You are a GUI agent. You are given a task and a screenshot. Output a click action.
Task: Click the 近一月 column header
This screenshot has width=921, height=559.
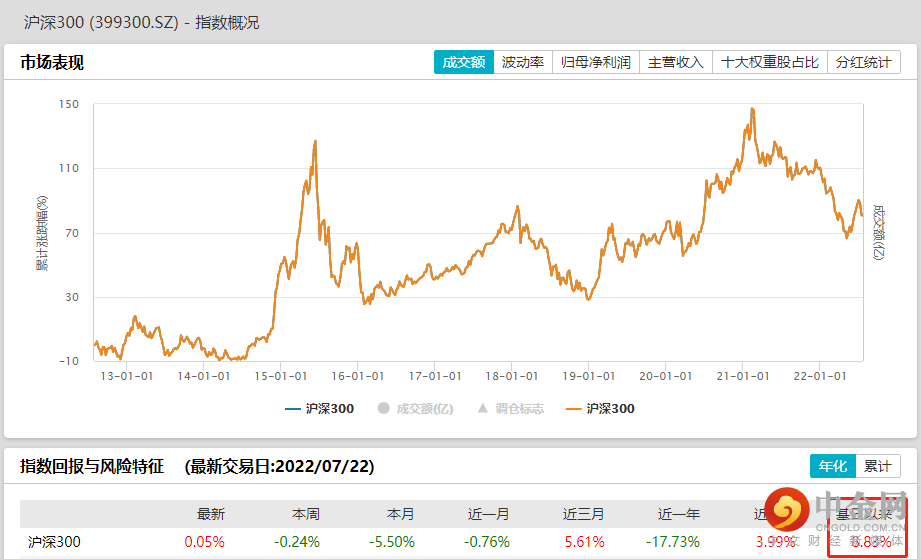(489, 514)
